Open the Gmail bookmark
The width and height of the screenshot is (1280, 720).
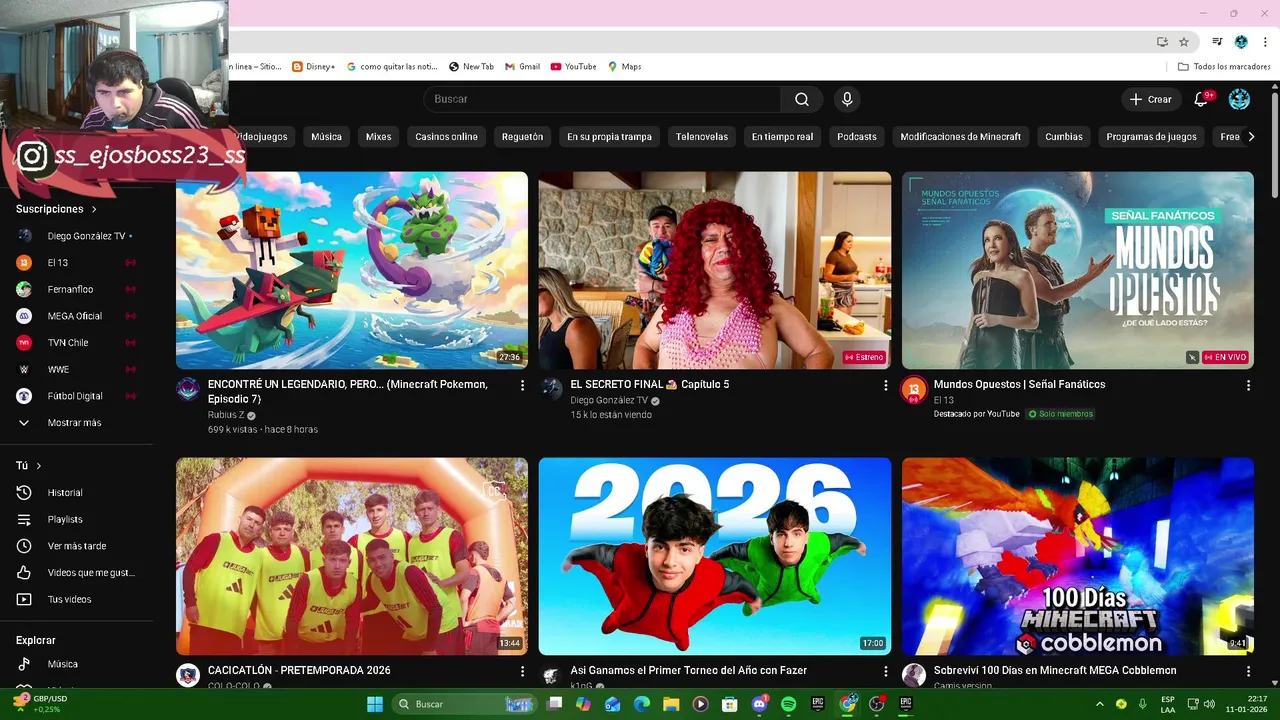[x=523, y=67]
